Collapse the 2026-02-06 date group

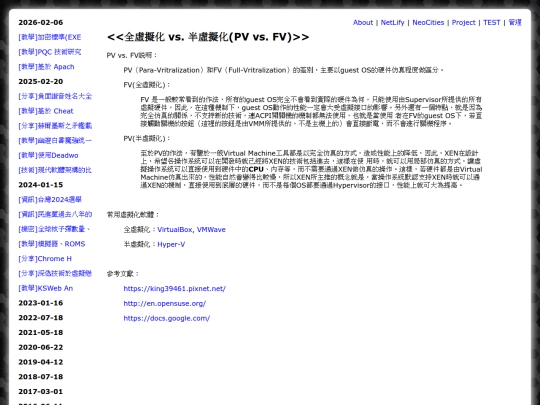coord(41,22)
